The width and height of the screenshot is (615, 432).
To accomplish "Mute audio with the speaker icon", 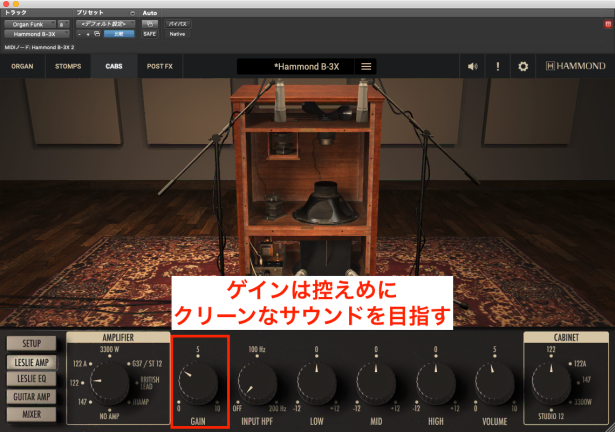I will (473, 67).
